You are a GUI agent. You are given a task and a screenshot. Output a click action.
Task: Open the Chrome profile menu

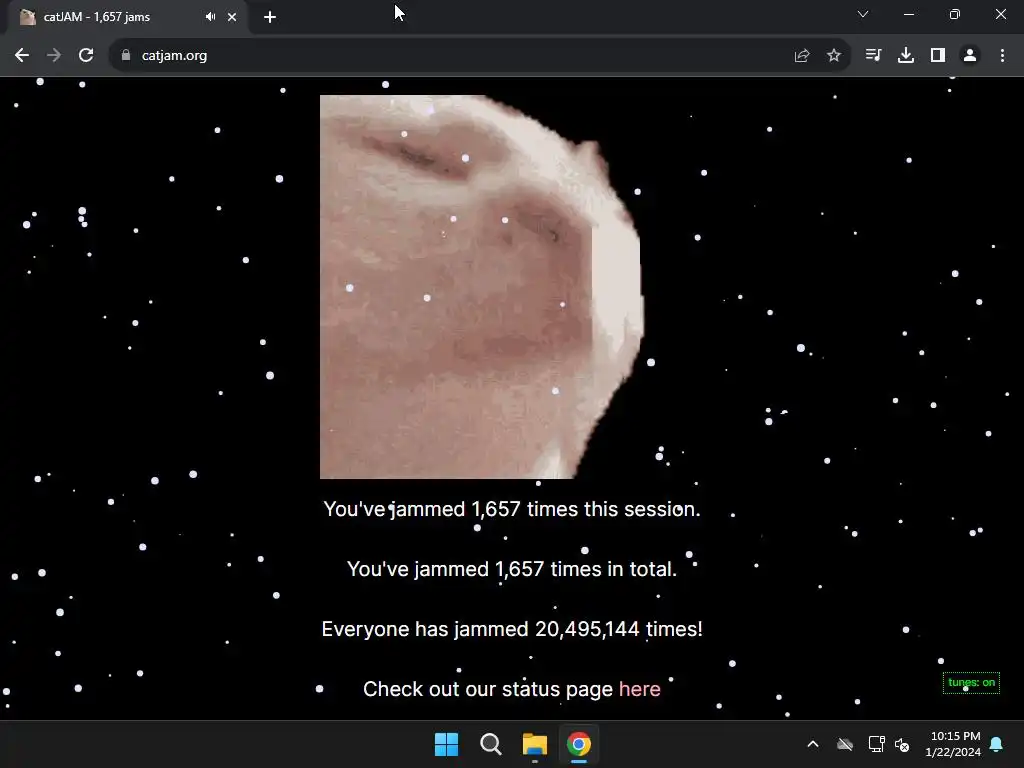[970, 56]
